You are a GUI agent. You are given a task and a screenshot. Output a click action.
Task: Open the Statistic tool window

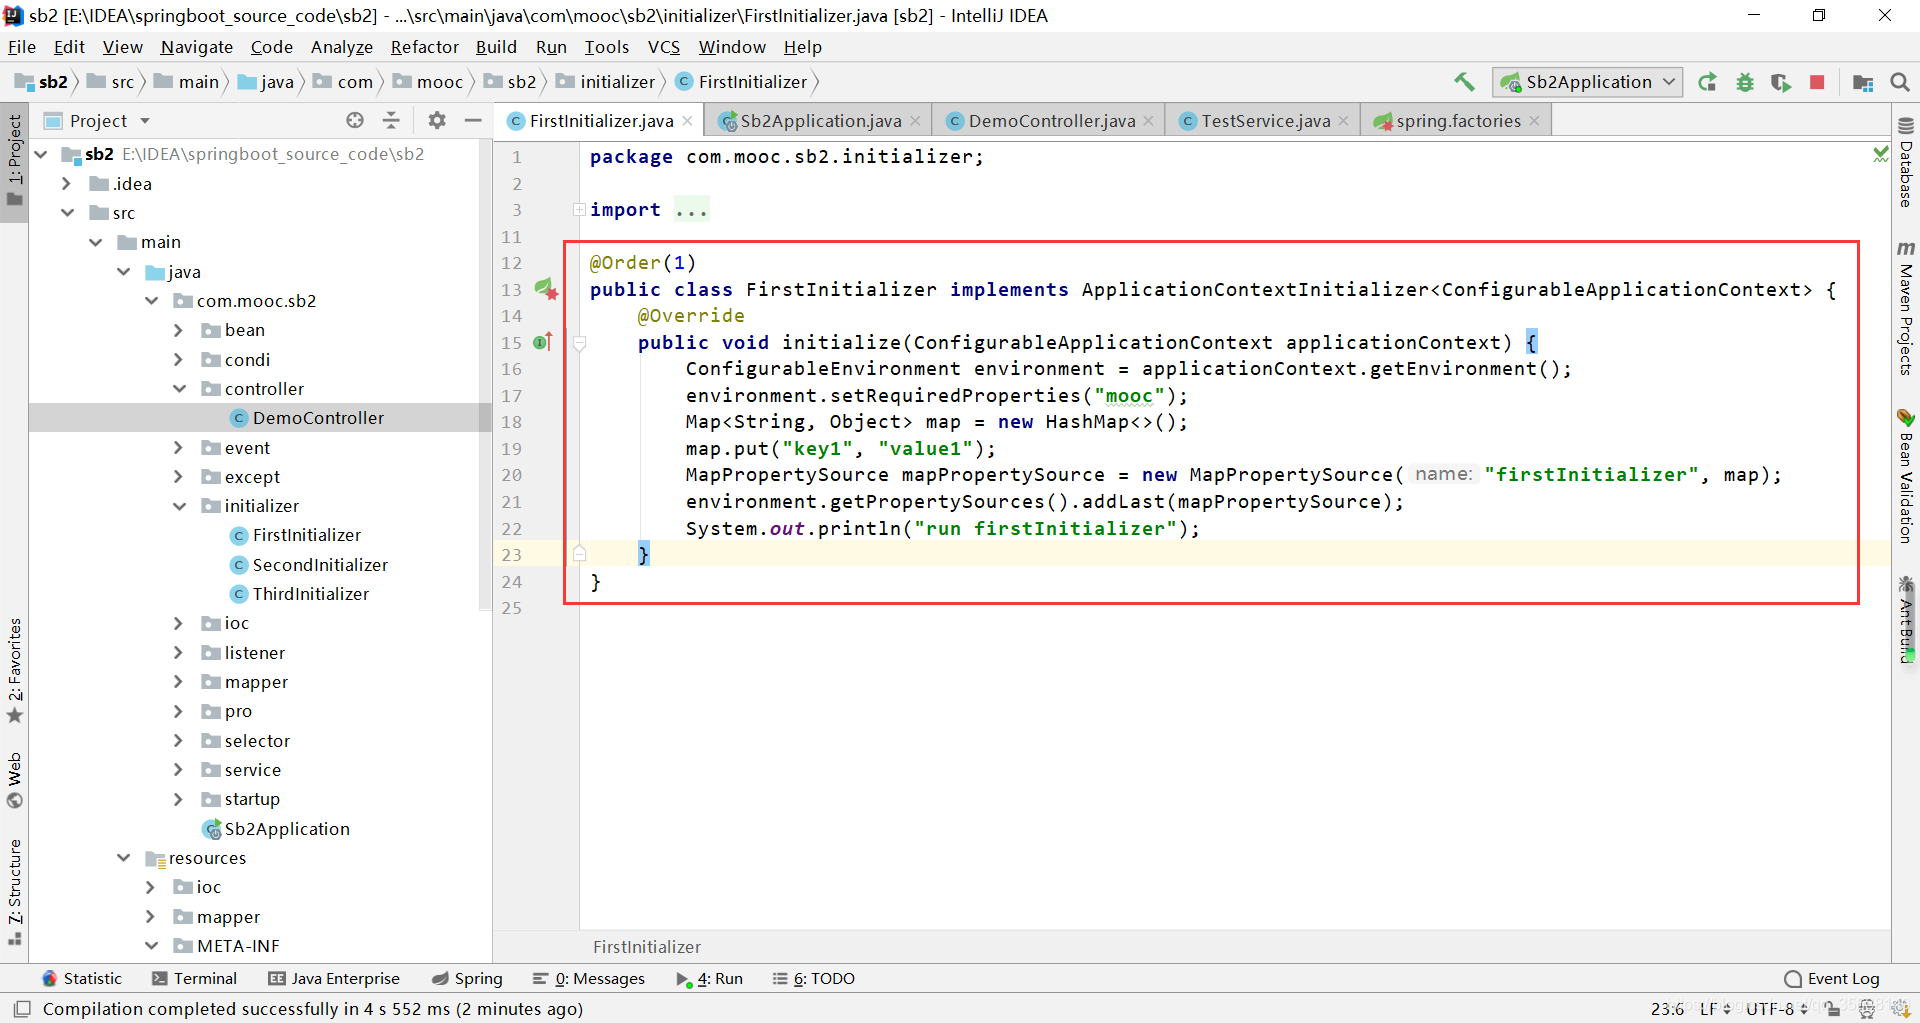pyautogui.click(x=82, y=978)
